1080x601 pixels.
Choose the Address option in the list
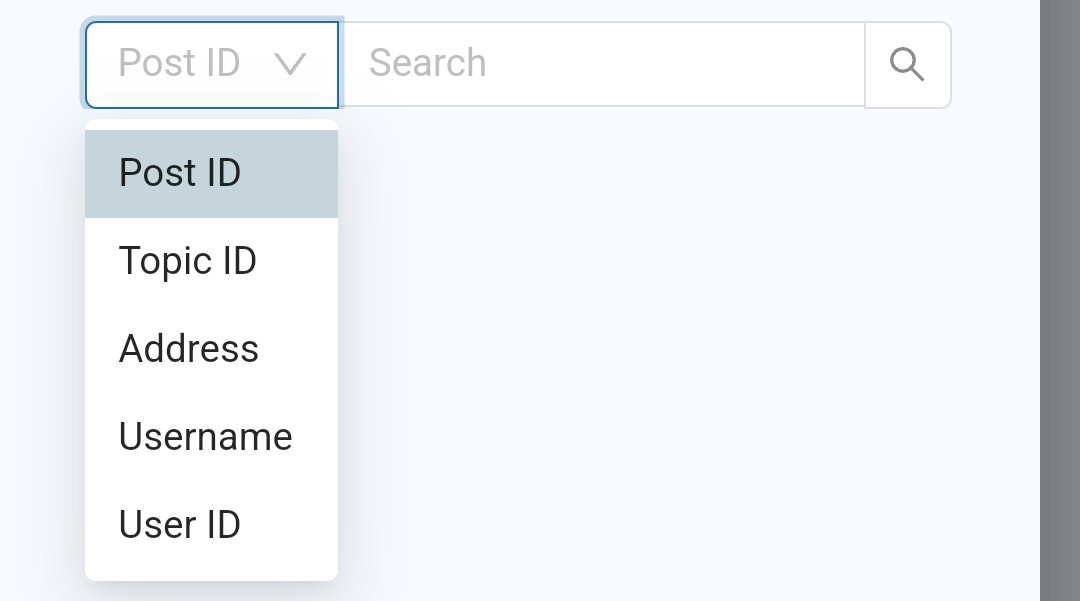click(x=211, y=350)
